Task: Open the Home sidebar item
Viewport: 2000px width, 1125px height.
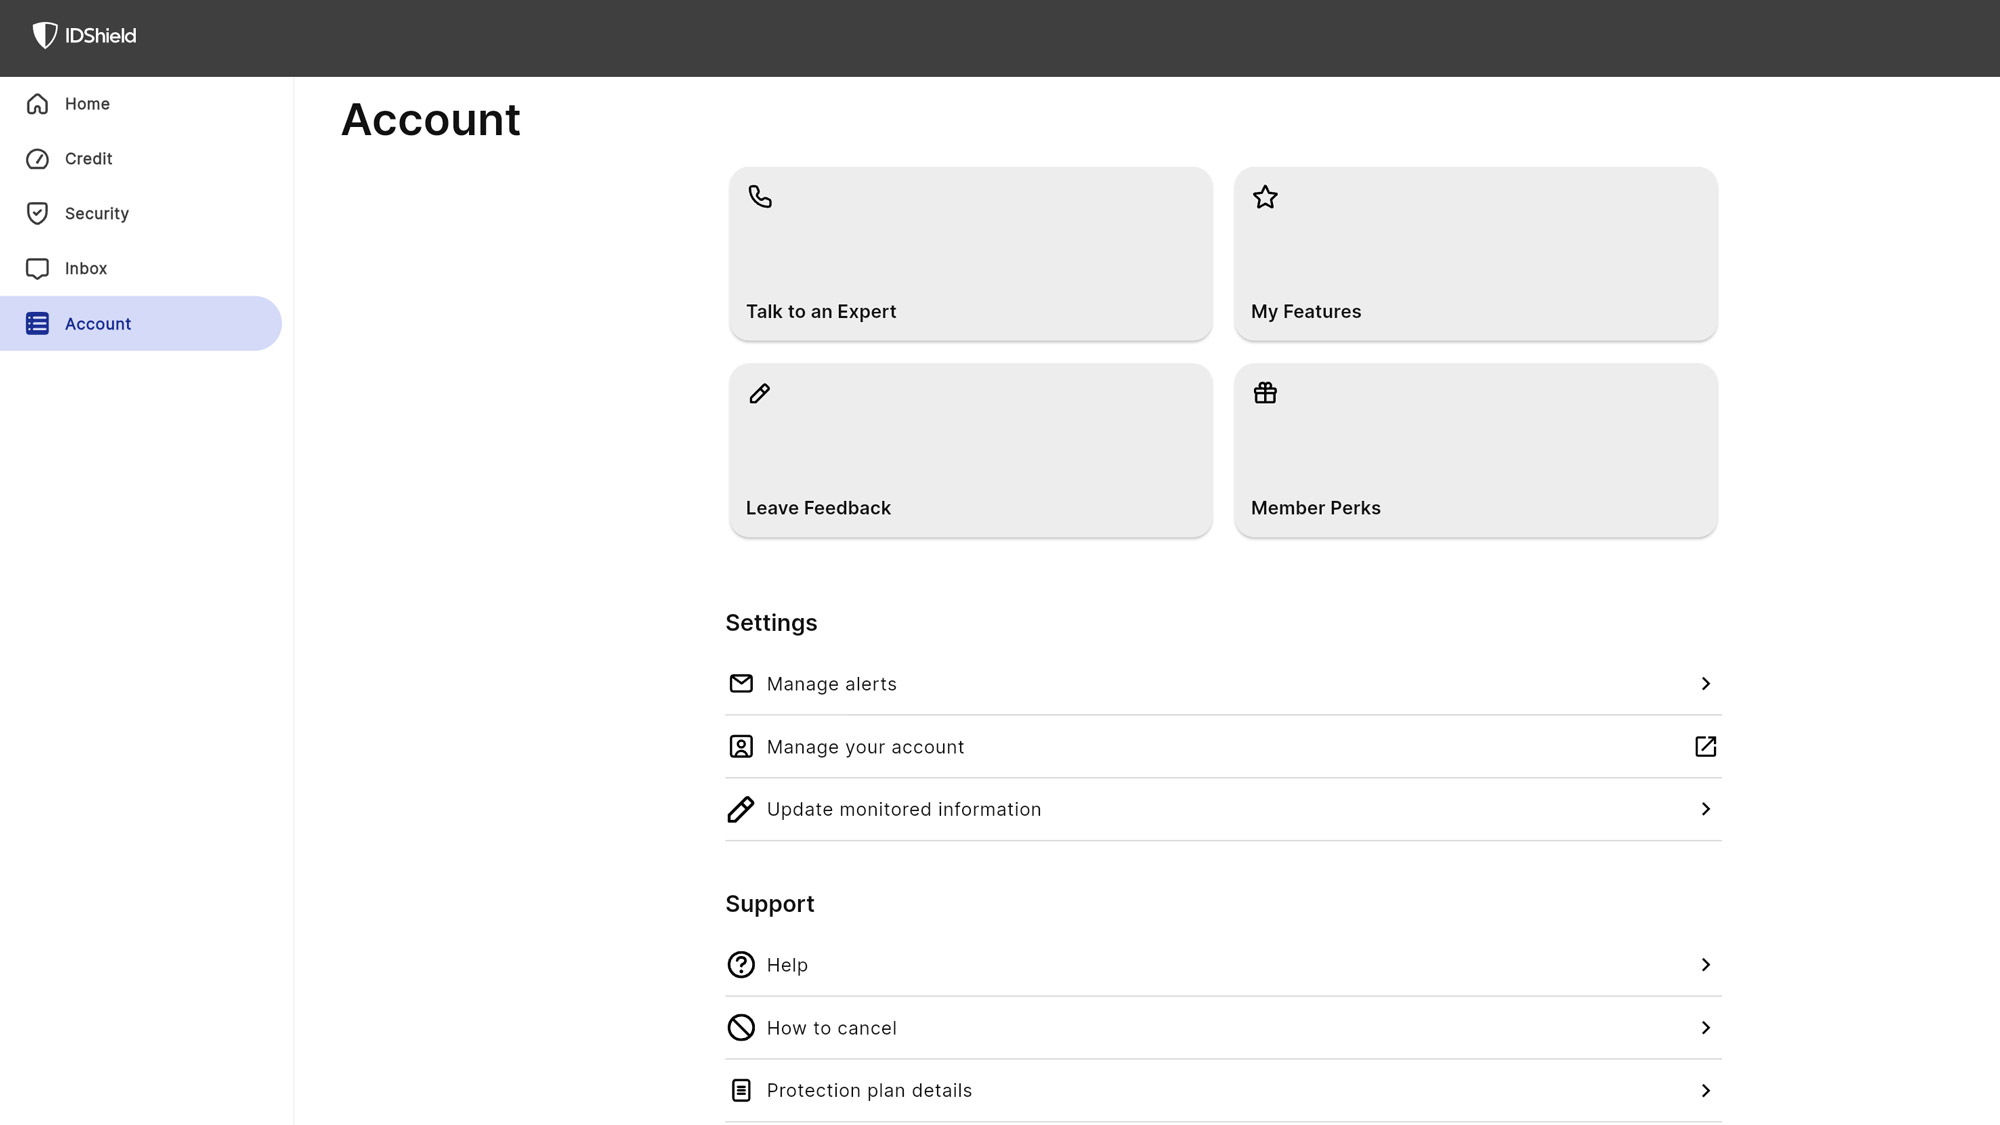Action: (x=87, y=104)
